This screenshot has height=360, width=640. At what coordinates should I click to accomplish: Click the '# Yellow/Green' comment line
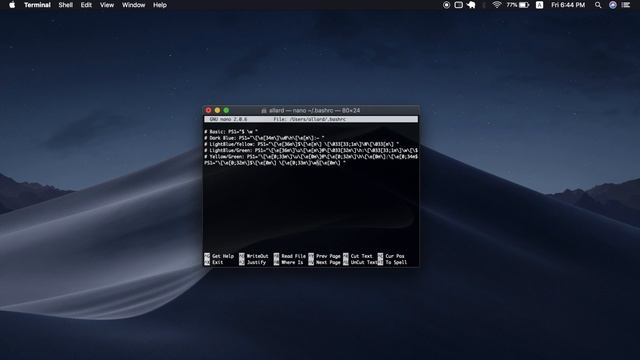tap(311, 156)
